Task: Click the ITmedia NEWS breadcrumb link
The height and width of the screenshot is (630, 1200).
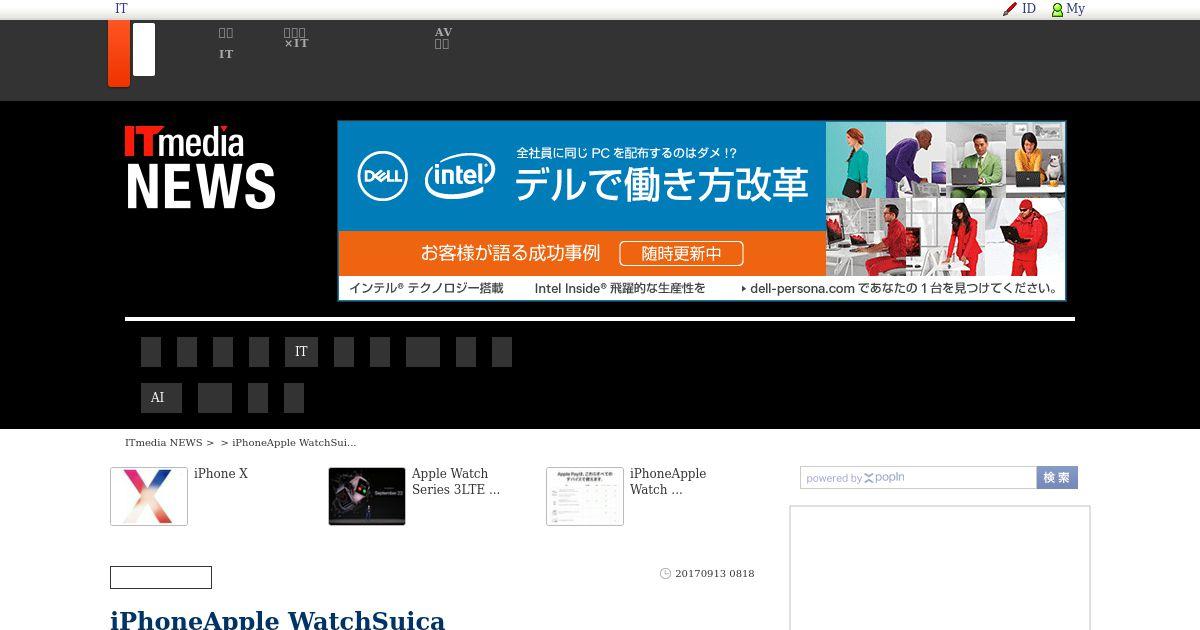Action: pos(164,443)
